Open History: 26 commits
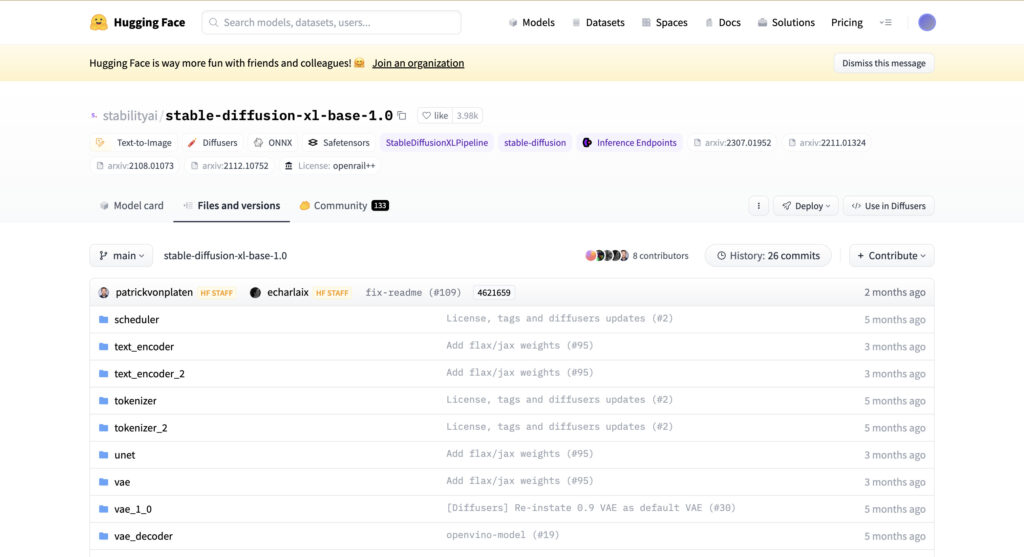The height and width of the screenshot is (557, 1024). pyautogui.click(x=768, y=255)
